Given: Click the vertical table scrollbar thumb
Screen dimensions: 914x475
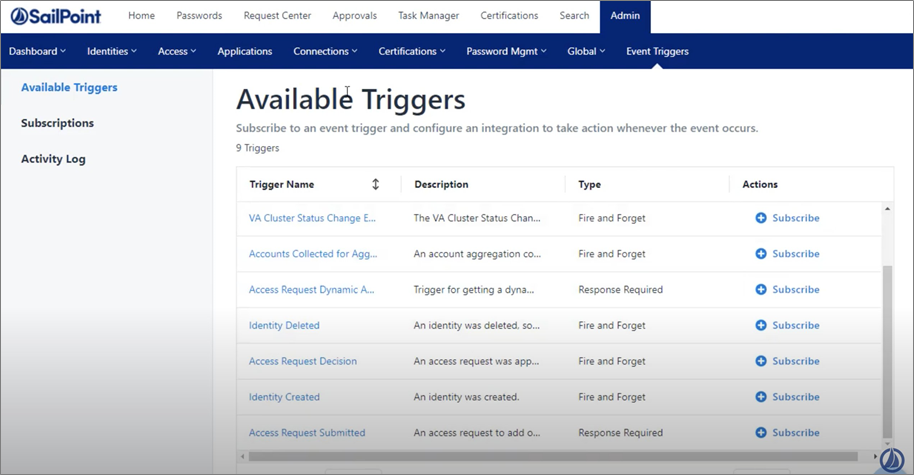Looking at the screenshot, I should coord(887,351).
